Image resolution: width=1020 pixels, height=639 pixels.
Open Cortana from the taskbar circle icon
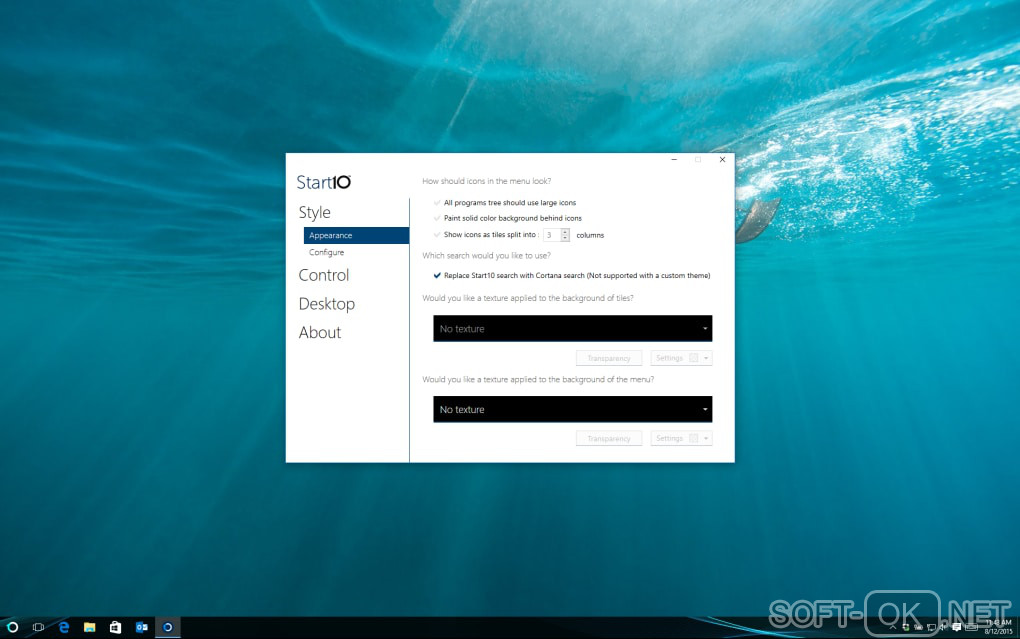click(12, 627)
